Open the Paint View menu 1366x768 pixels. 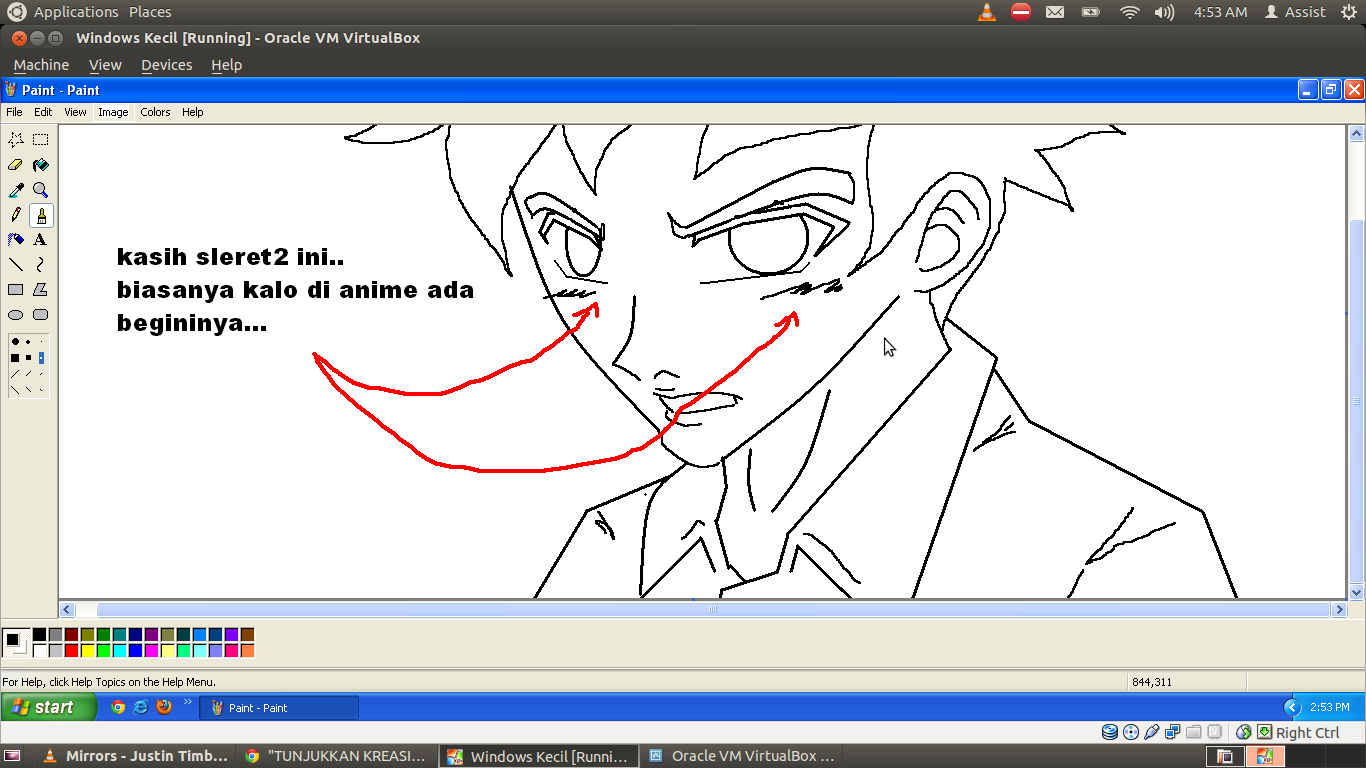click(75, 112)
